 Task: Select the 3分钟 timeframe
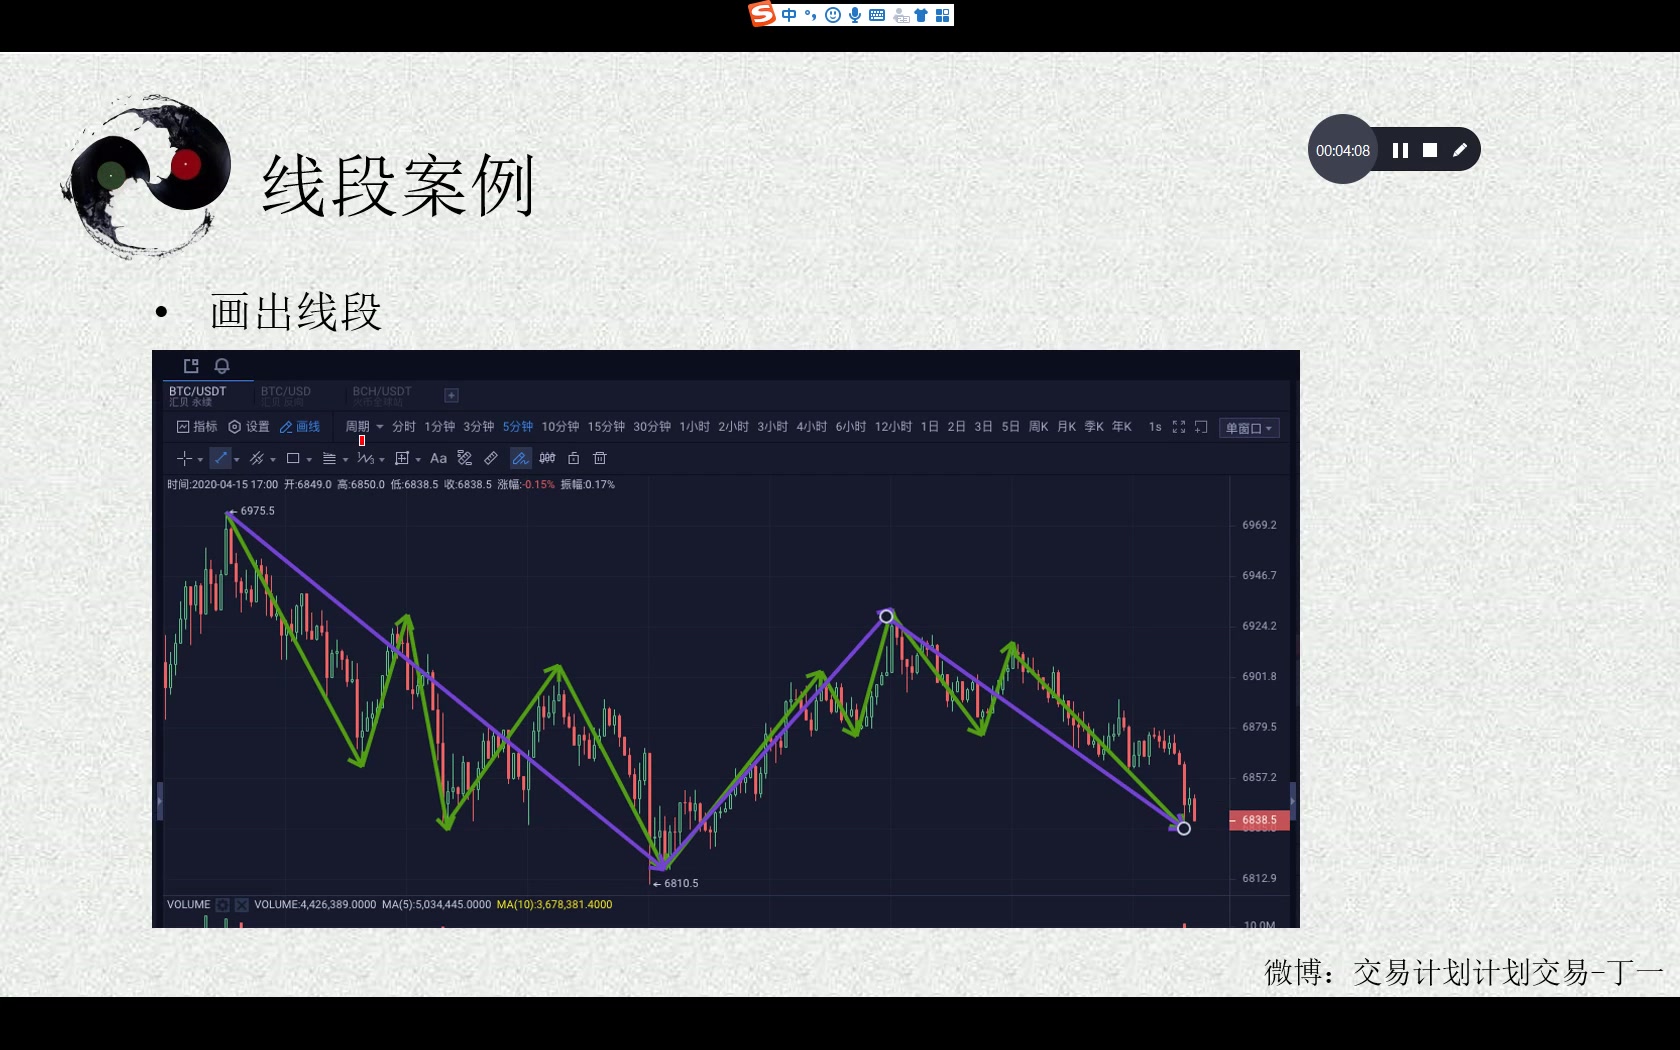(478, 427)
